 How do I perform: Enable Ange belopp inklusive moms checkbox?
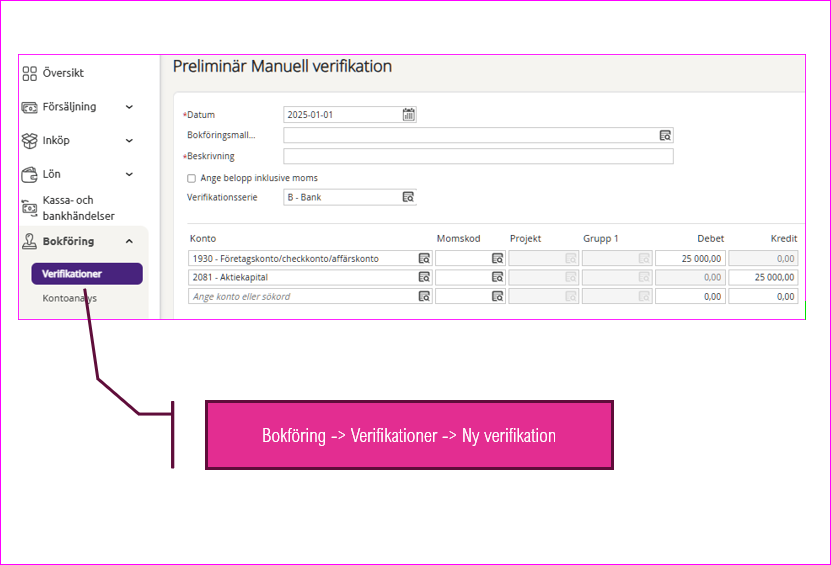click(x=191, y=179)
